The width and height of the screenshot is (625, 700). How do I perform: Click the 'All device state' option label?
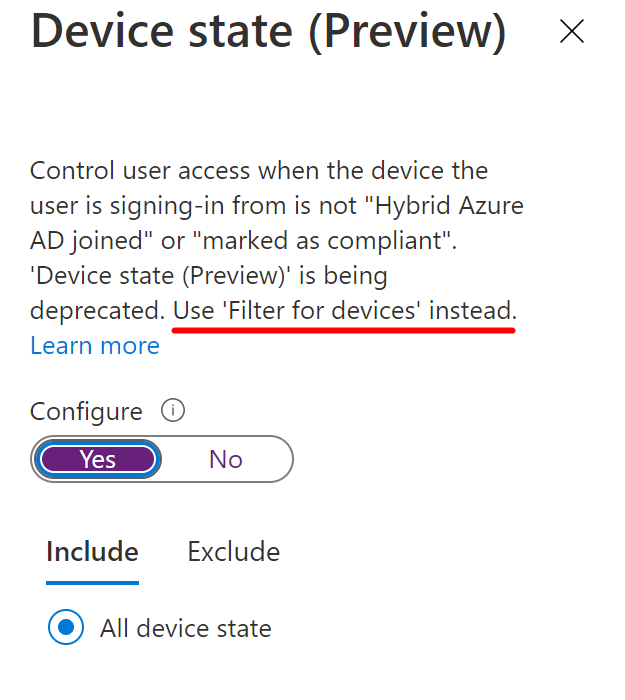(185, 629)
